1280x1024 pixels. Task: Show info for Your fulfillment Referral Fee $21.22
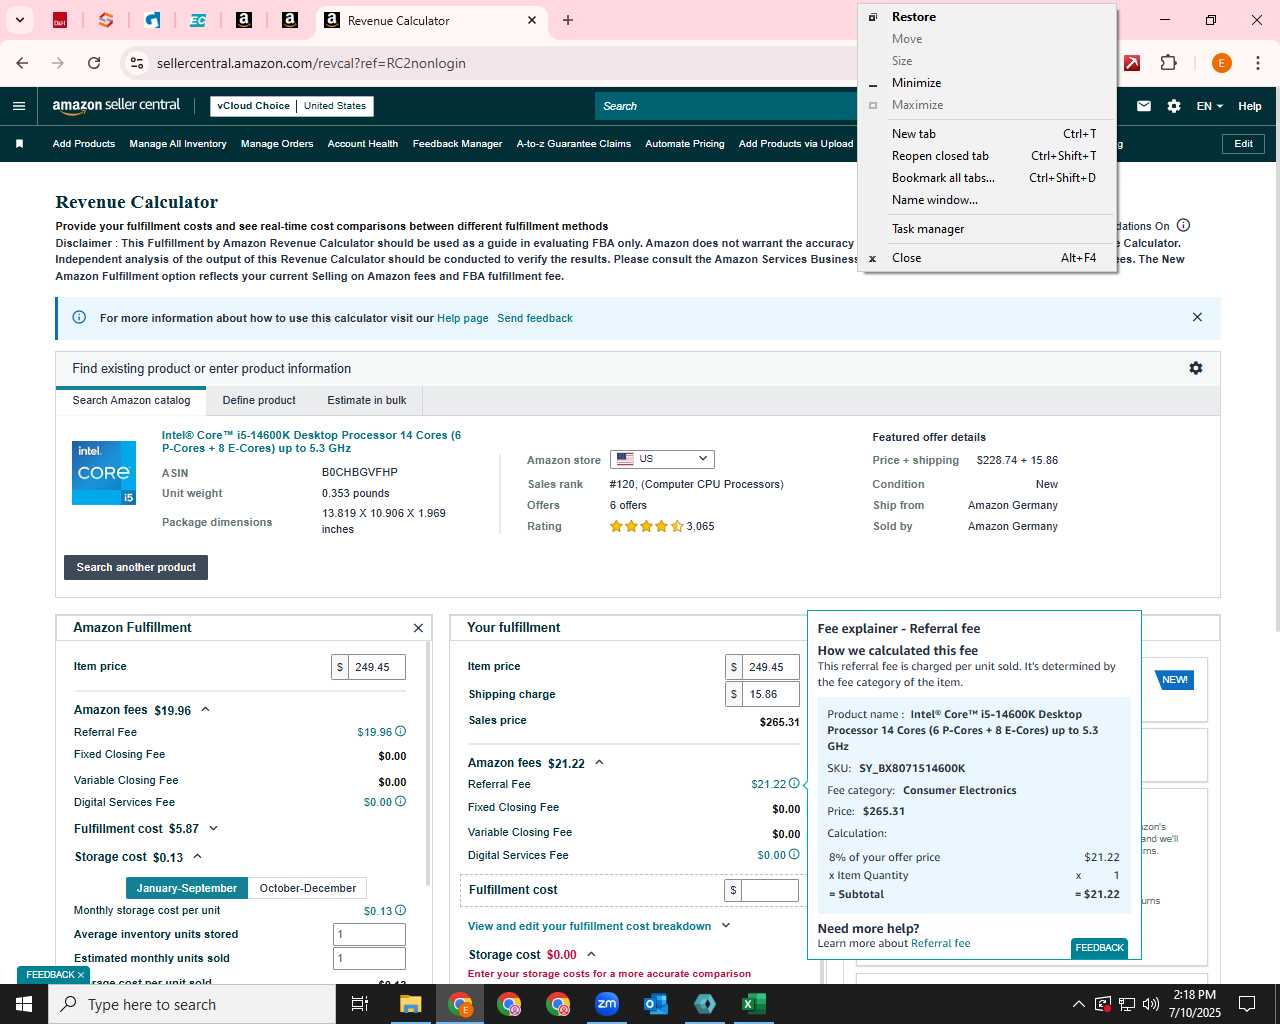pos(794,783)
